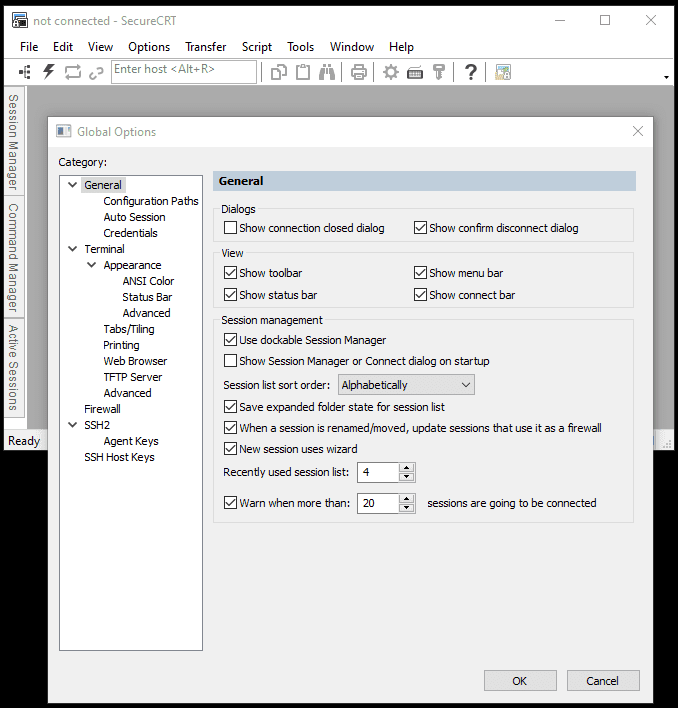Collapse the SSH2 tree node
The height and width of the screenshot is (708, 678).
click(72, 425)
